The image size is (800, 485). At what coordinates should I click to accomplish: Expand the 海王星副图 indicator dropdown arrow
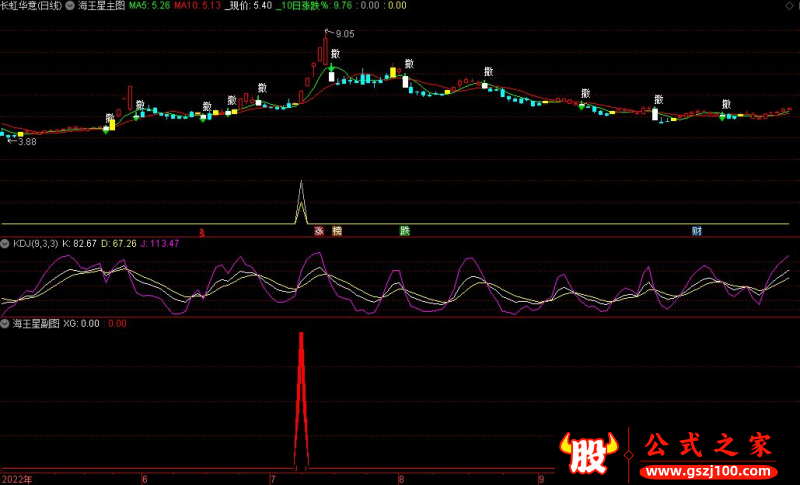pyautogui.click(x=6, y=323)
